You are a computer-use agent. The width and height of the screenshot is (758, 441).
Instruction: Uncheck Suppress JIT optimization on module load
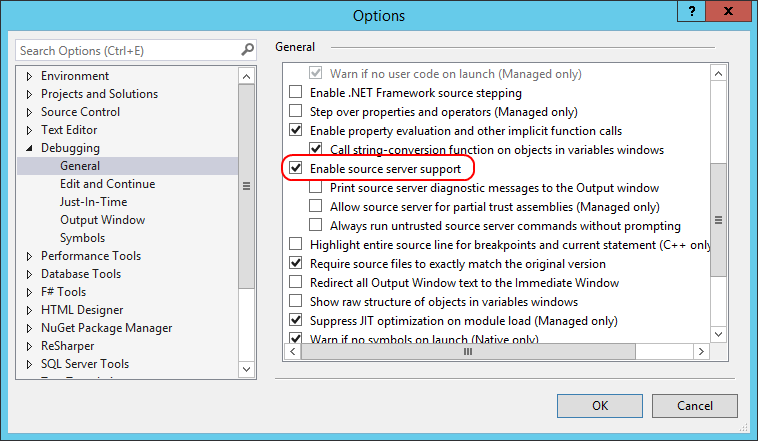click(295, 320)
